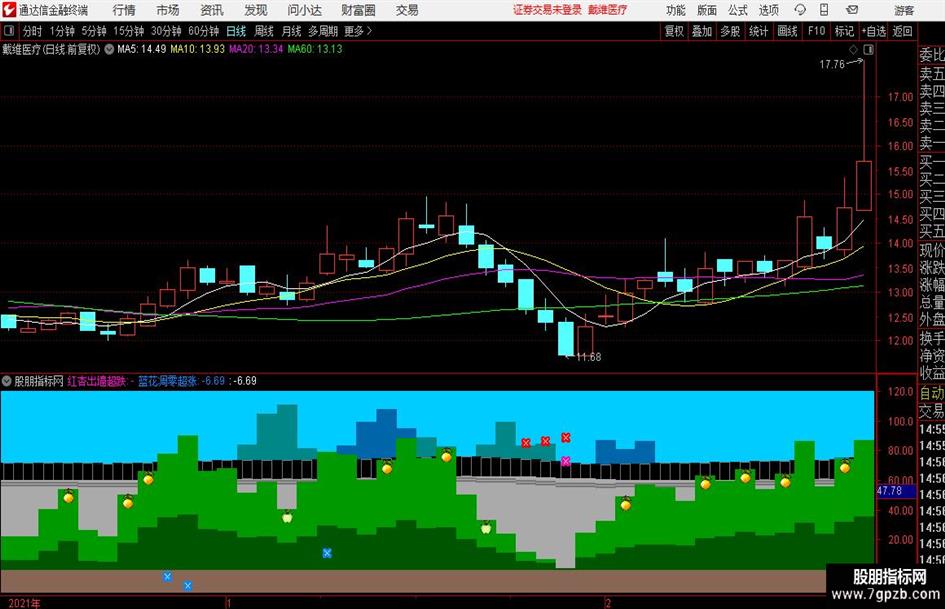Click the 标记 mark button
Image resolution: width=945 pixels, height=609 pixels.
pos(844,31)
